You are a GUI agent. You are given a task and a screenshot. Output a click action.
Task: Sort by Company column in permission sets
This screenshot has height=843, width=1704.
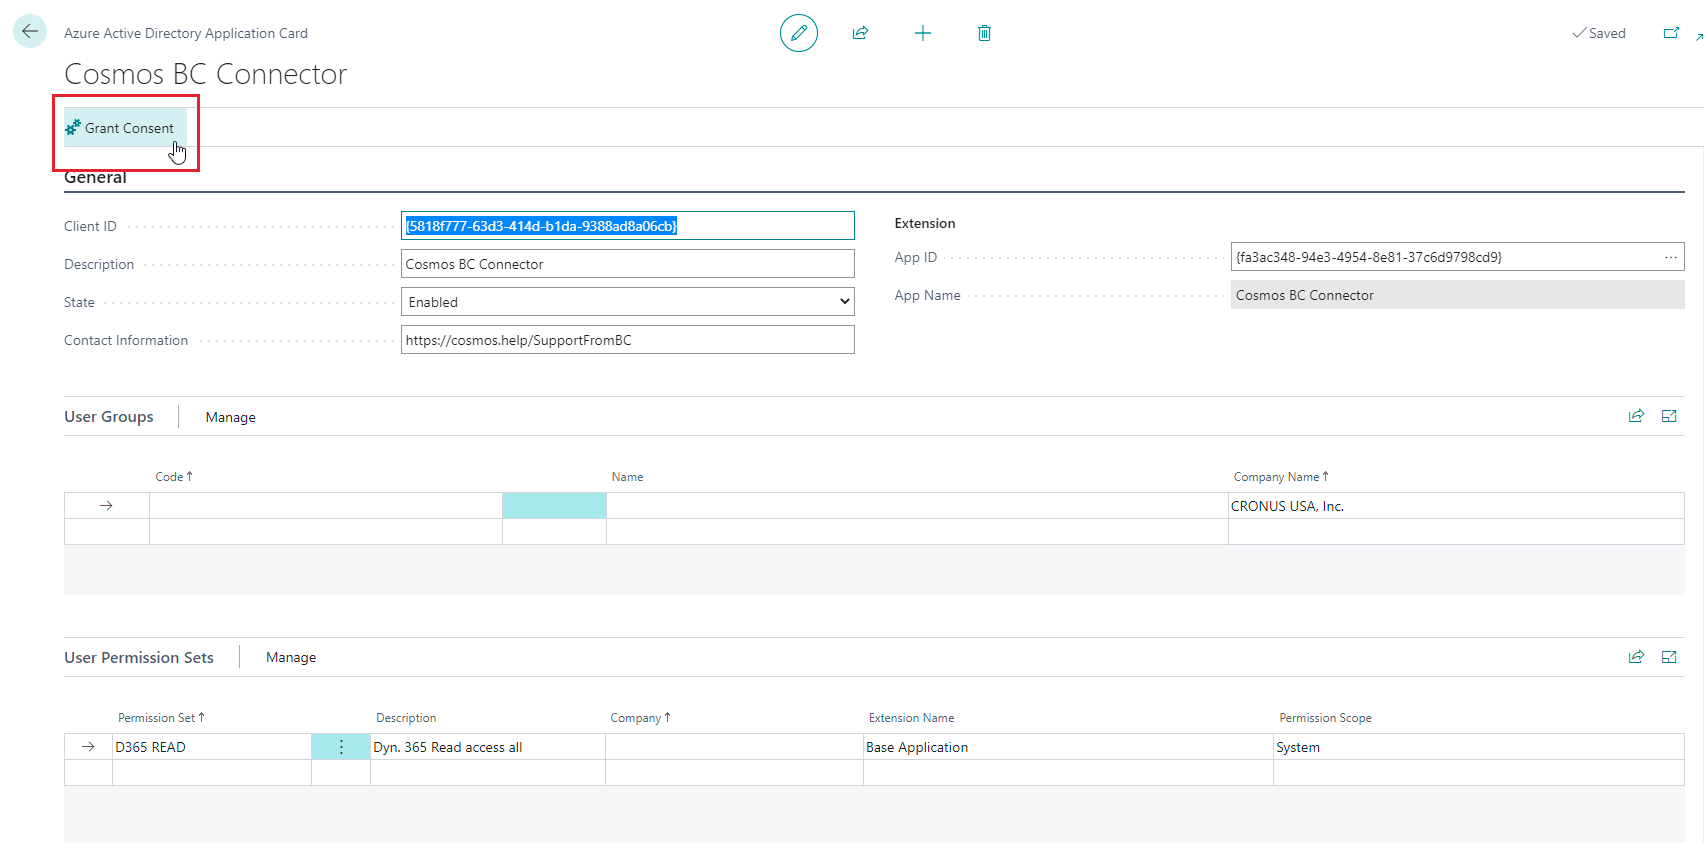[x=640, y=718]
